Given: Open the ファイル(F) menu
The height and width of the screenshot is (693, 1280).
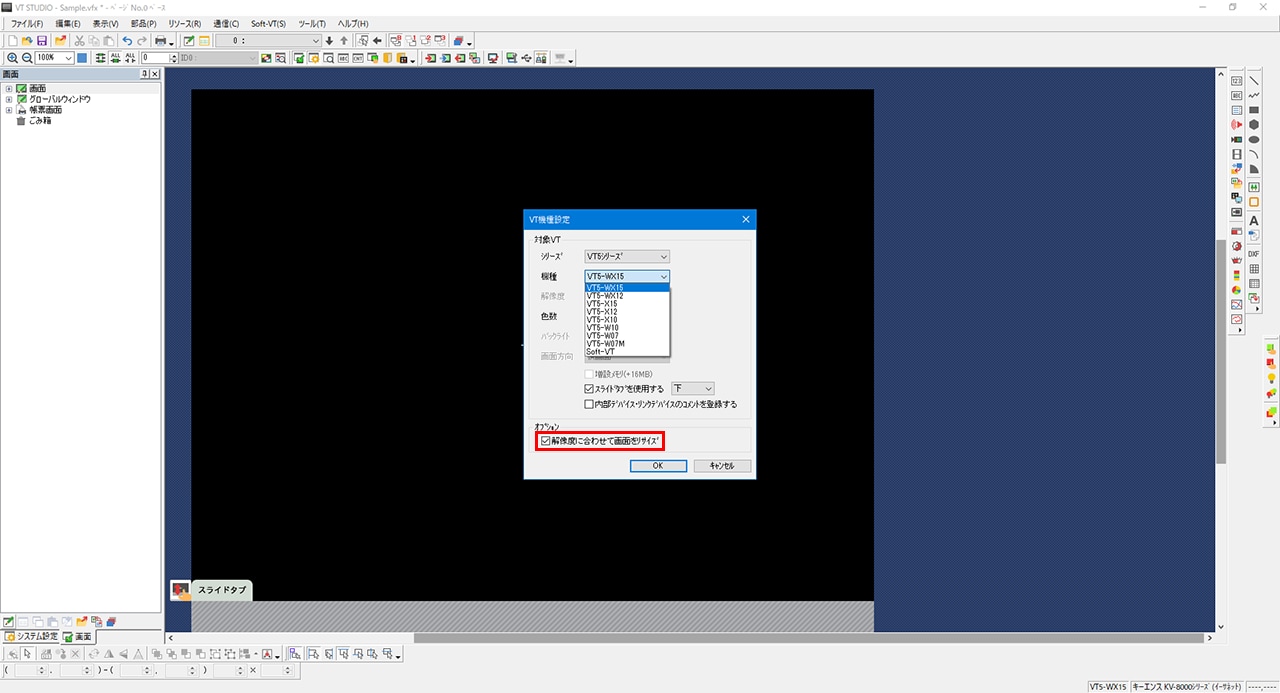Looking at the screenshot, I should [x=27, y=23].
